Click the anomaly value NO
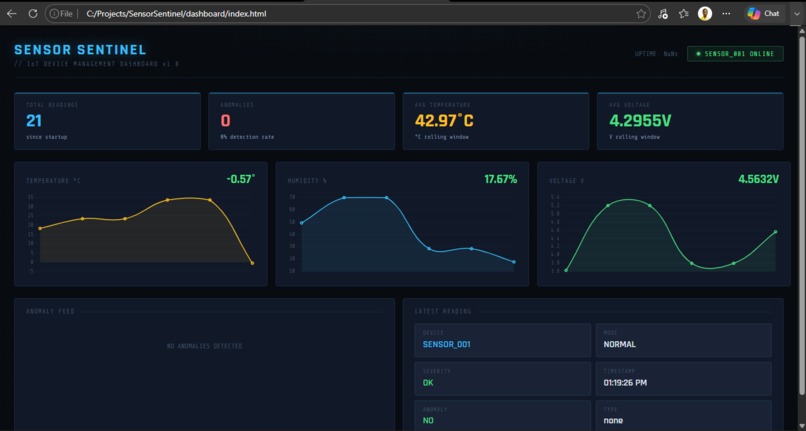The height and width of the screenshot is (431, 806). [428, 421]
